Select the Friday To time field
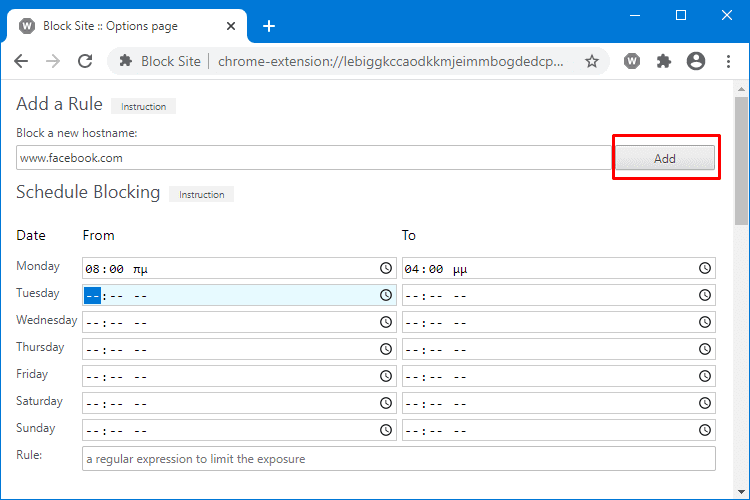Image resolution: width=750 pixels, height=500 pixels. point(559,376)
